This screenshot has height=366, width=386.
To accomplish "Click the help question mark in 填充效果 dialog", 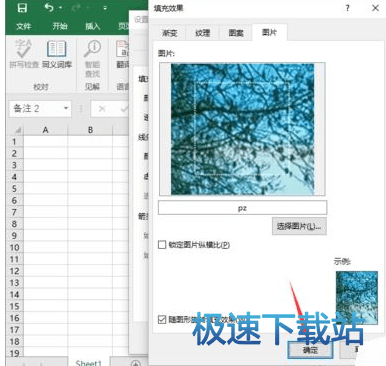I will pyautogui.click(x=347, y=8).
